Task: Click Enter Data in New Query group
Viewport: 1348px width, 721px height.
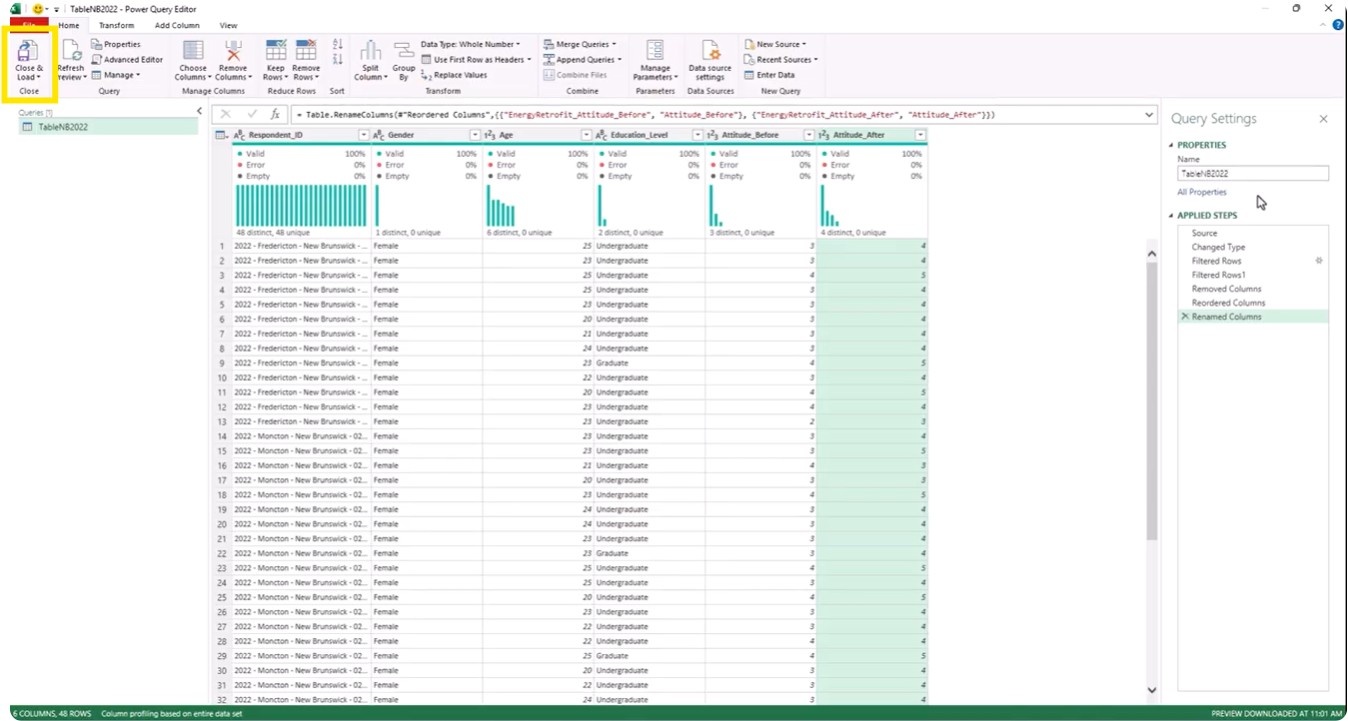Action: (769, 74)
